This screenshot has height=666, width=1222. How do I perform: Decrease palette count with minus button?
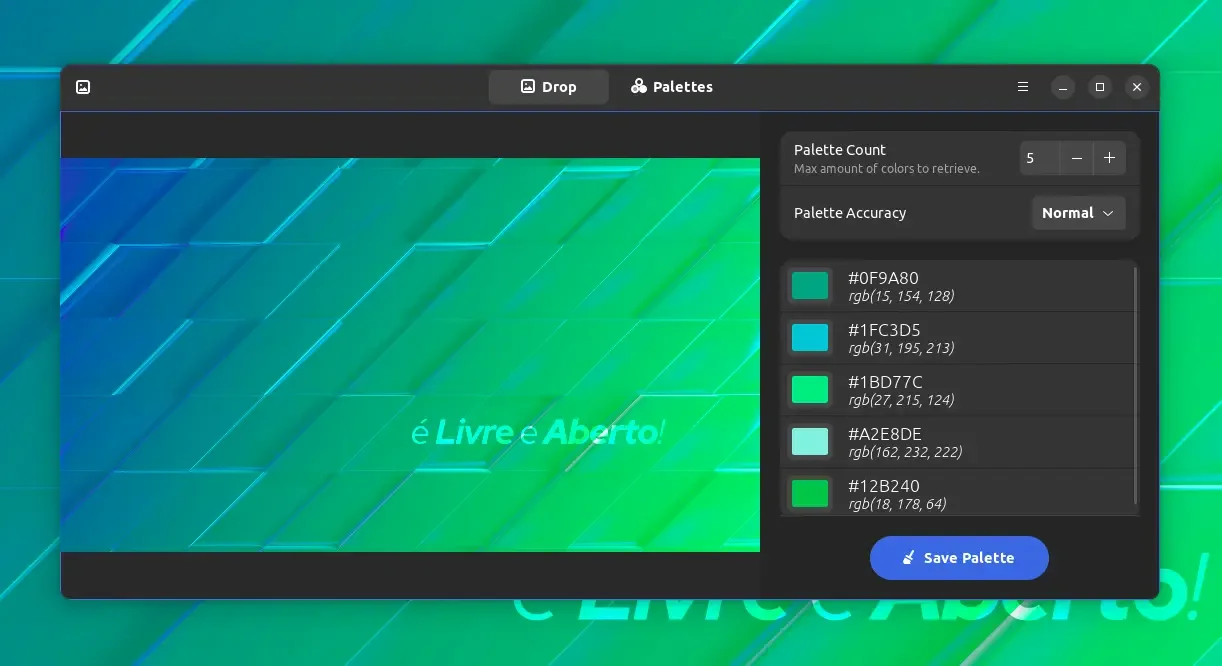click(x=1076, y=158)
